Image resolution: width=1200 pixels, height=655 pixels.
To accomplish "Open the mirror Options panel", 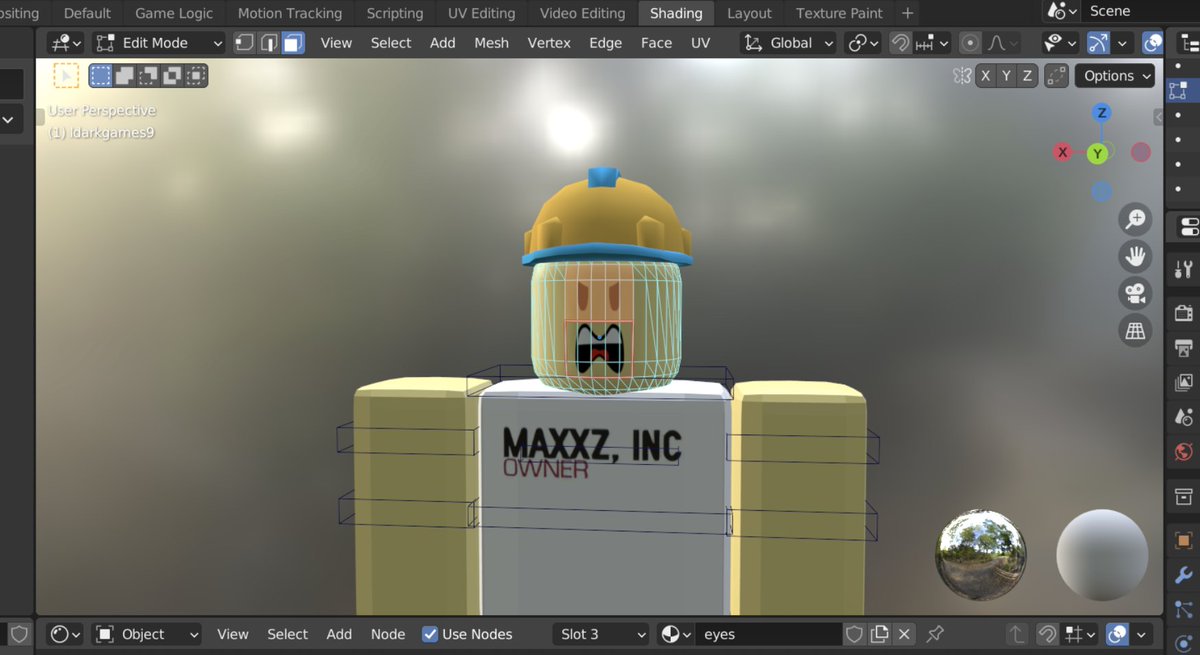I will 1115,75.
